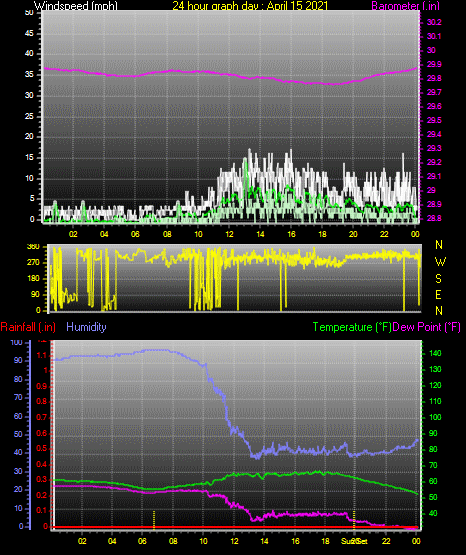The image size is (466, 555).
Task: Click hour 04 under the humidity chart
Action: [x=112, y=541]
